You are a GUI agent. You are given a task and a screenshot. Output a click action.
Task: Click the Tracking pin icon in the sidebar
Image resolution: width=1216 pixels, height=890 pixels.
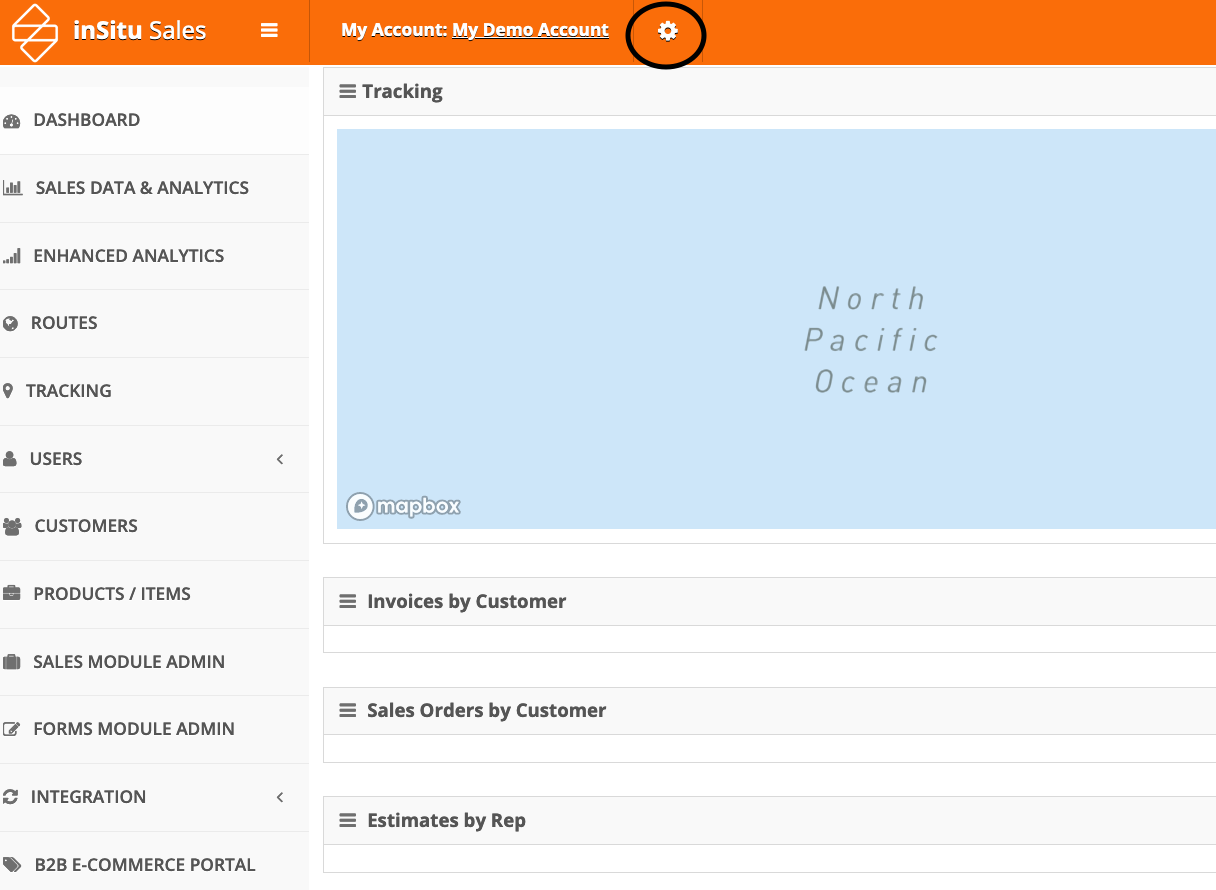tap(9, 391)
